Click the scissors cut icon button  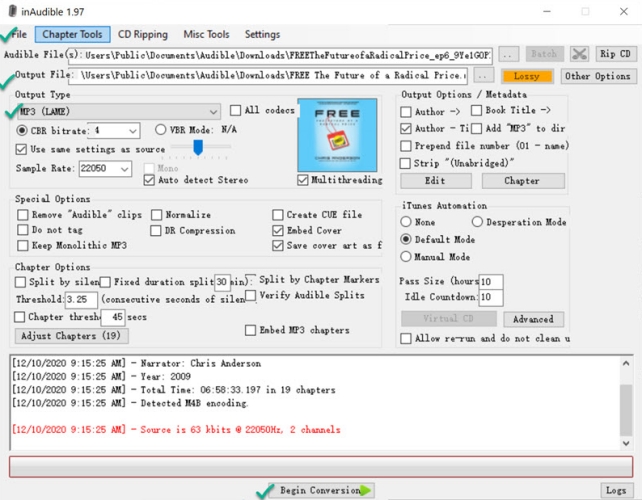[x=579, y=54]
